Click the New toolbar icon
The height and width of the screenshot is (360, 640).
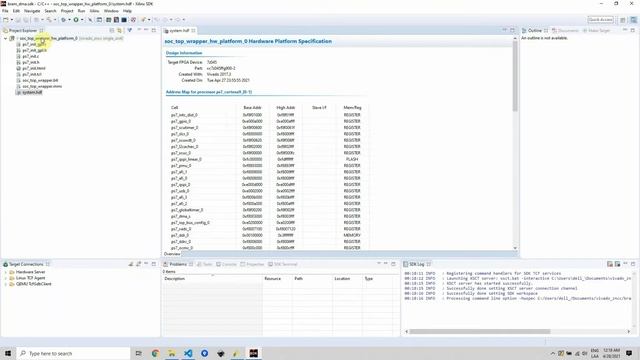[6, 20]
